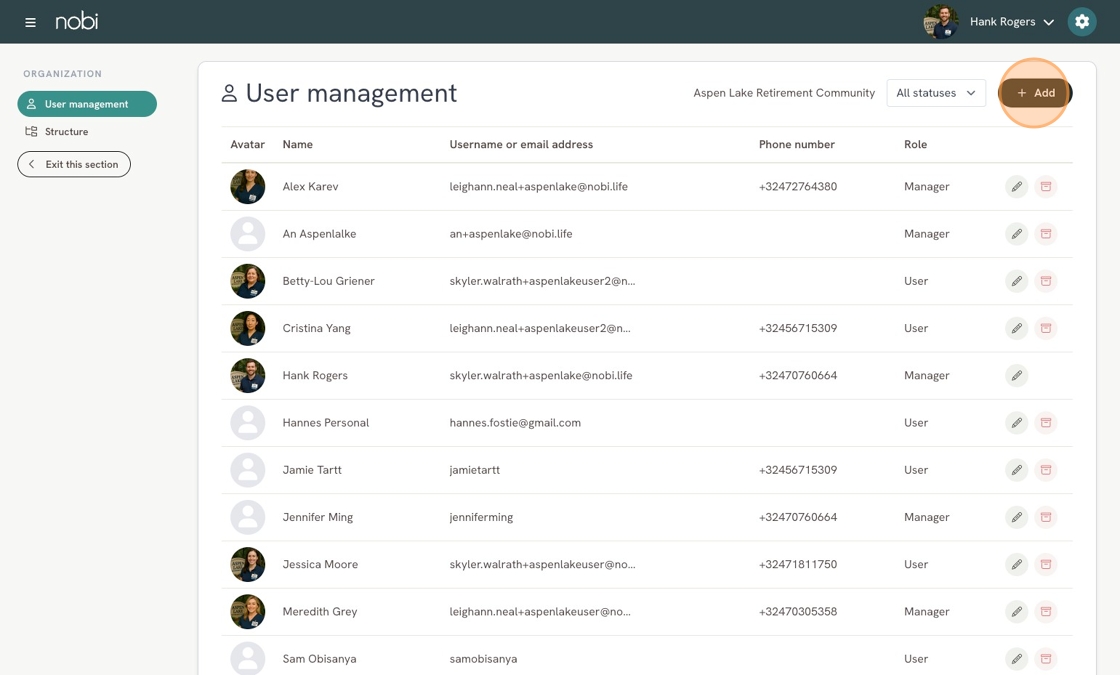Archive Jennifer Ming's account
Screen dimensions: 1120x675
pos(1046,517)
